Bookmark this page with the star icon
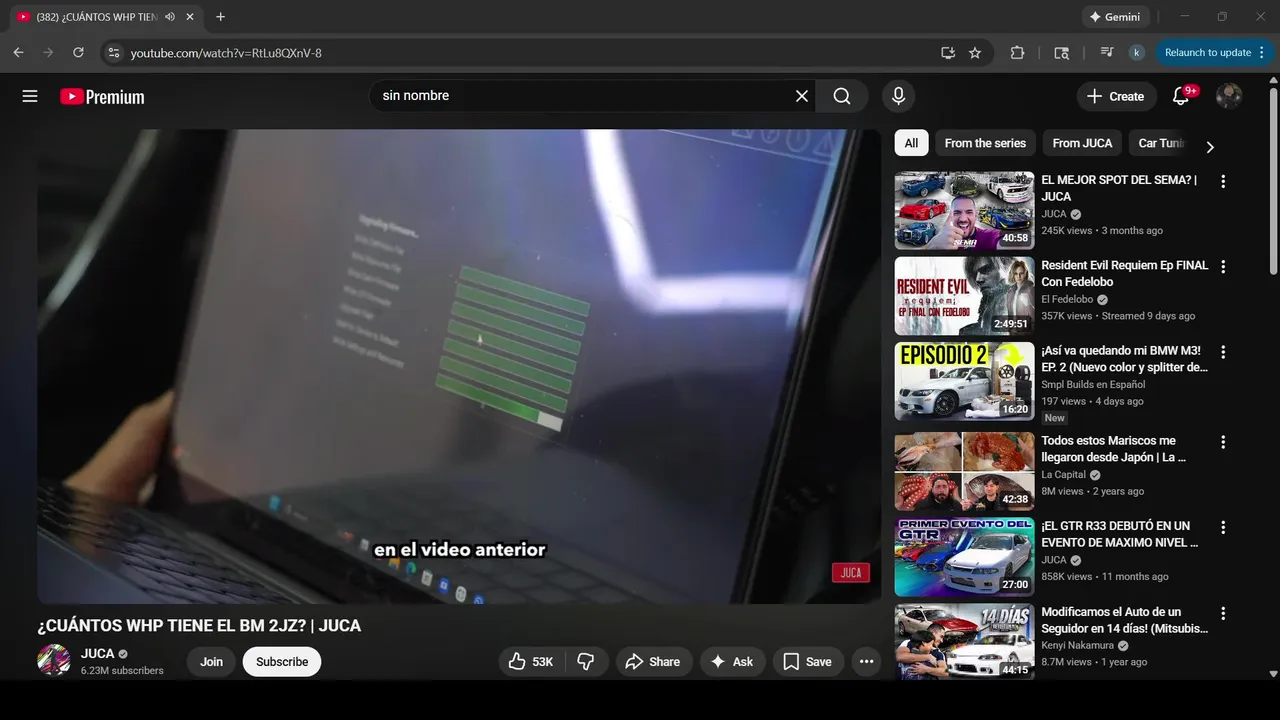 (x=975, y=52)
